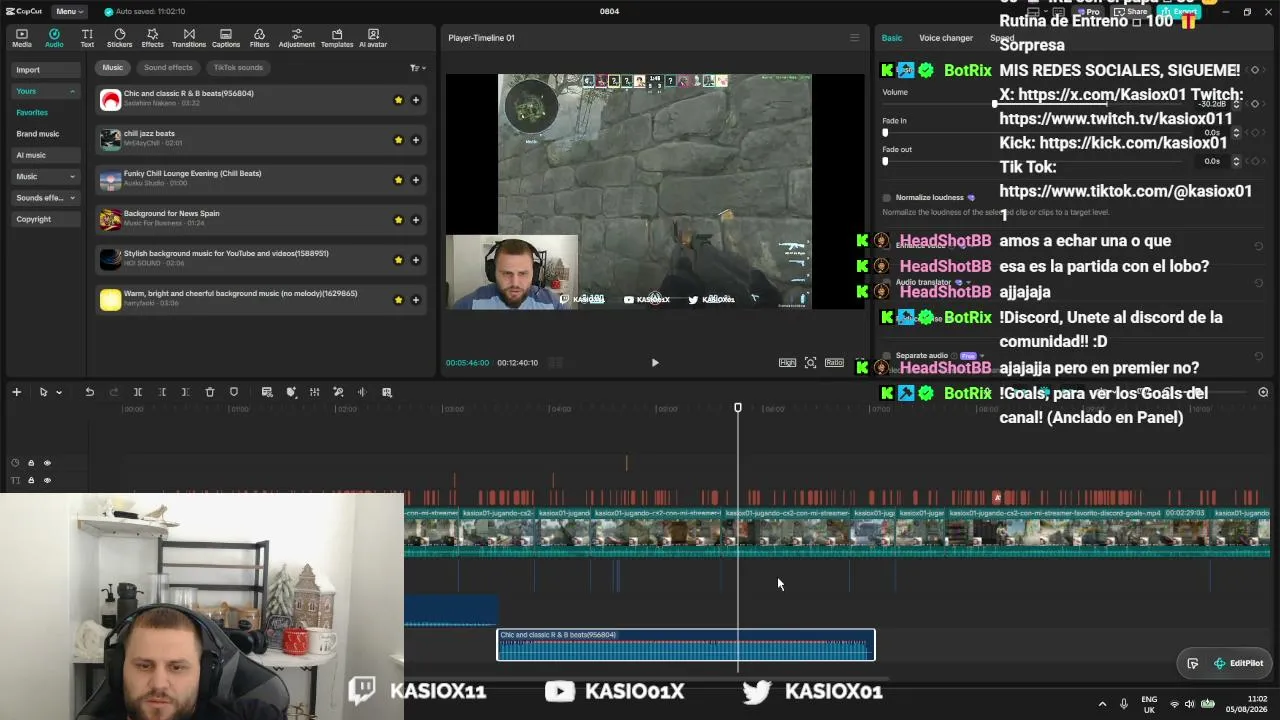This screenshot has width=1280, height=720.
Task: Open the music list filter dropdown
Action: tap(417, 68)
